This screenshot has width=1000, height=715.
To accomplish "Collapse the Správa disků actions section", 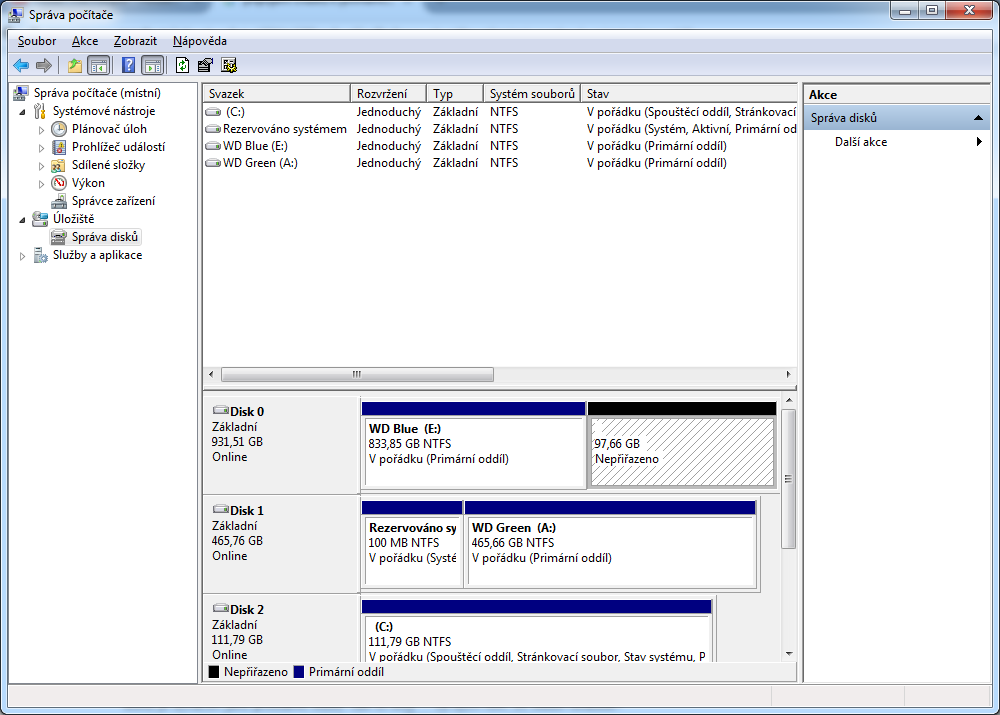I will (978, 118).
